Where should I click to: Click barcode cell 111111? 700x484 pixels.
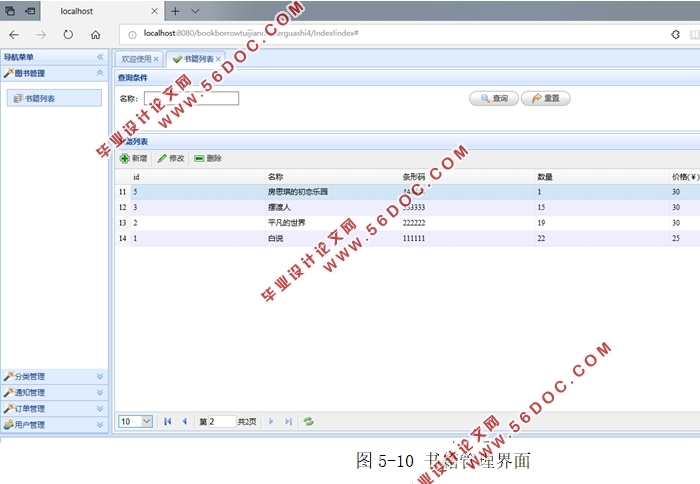pyautogui.click(x=468, y=238)
